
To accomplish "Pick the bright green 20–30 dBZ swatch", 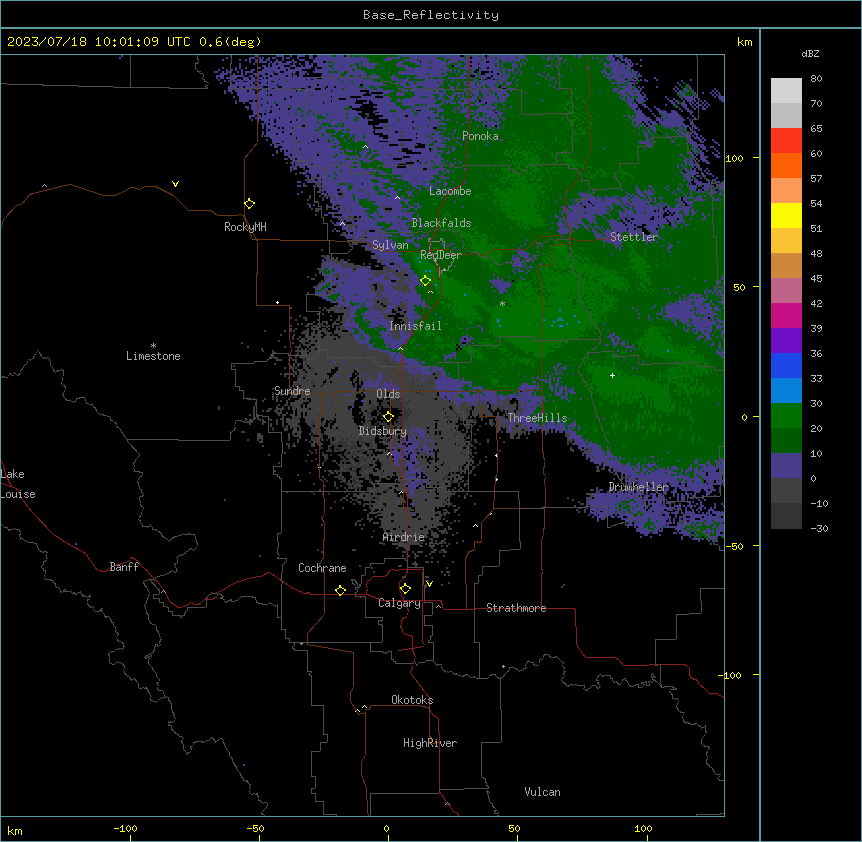I will [x=786, y=416].
